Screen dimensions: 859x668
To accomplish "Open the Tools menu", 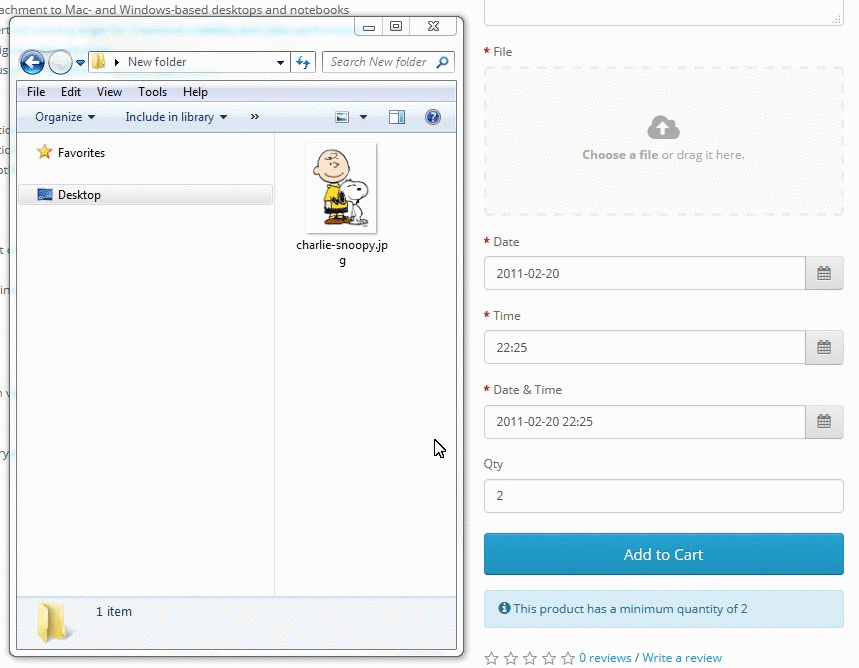I will coord(152,92).
